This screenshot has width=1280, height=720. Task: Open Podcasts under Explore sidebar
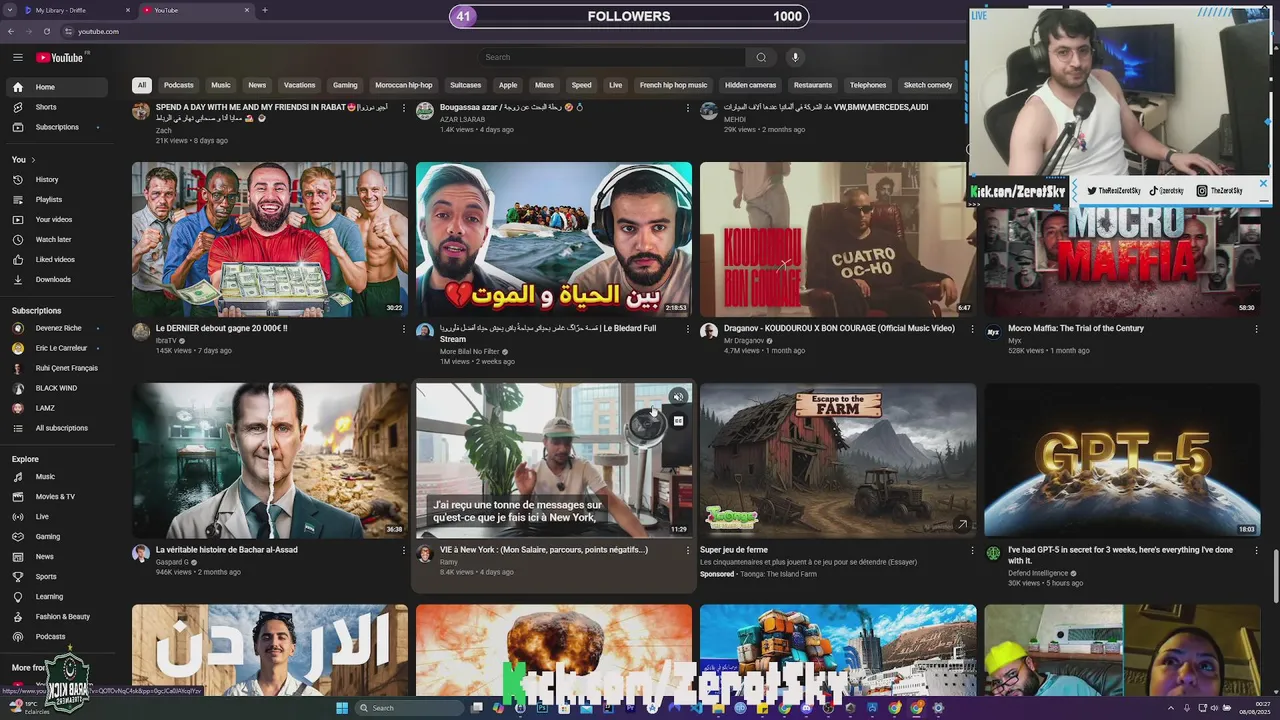[x=58, y=637]
